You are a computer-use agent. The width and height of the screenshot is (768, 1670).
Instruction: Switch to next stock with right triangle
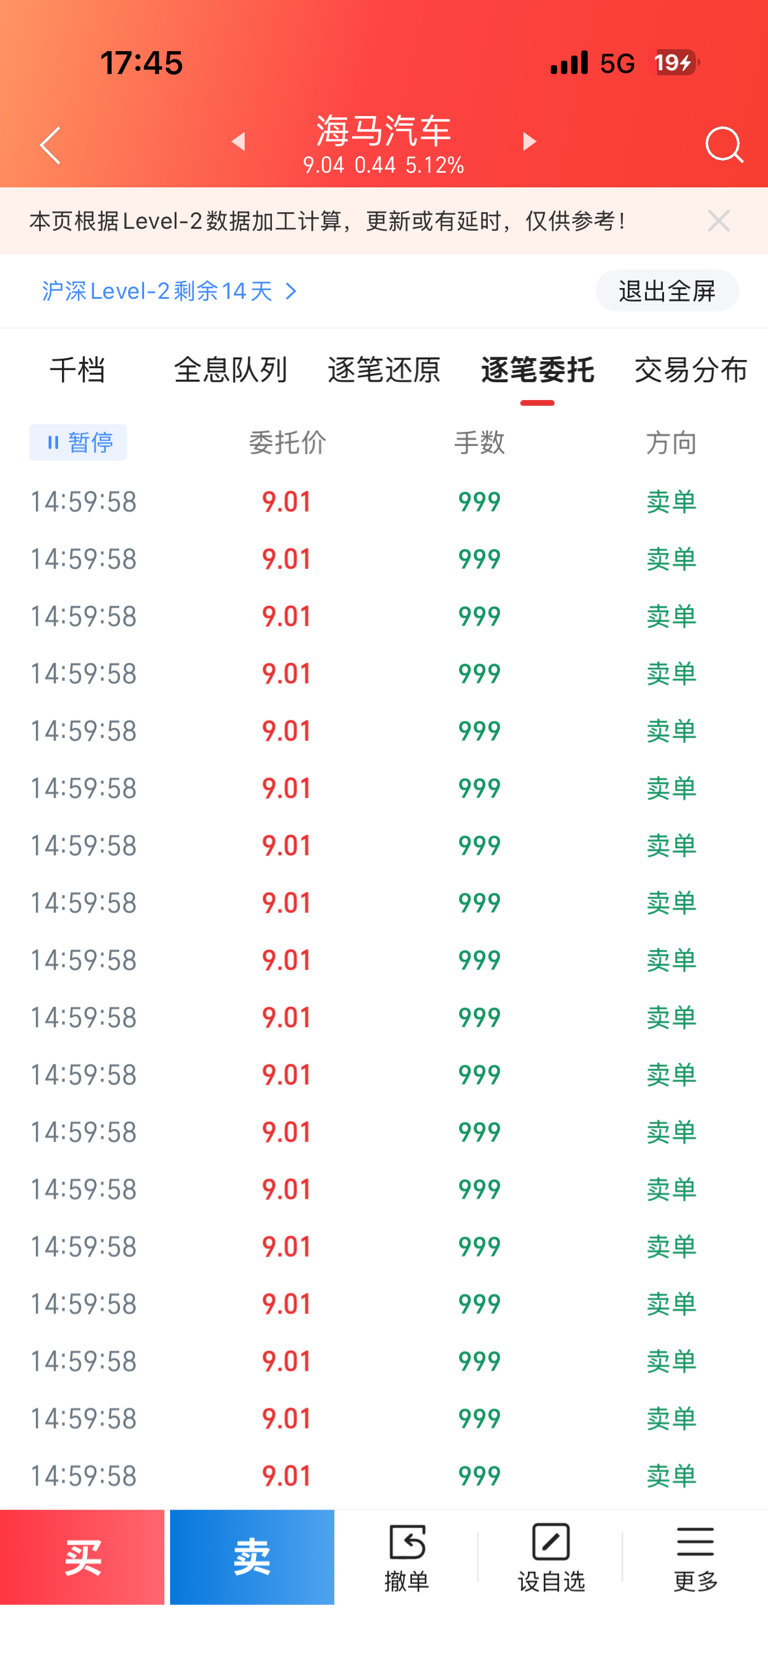(529, 142)
